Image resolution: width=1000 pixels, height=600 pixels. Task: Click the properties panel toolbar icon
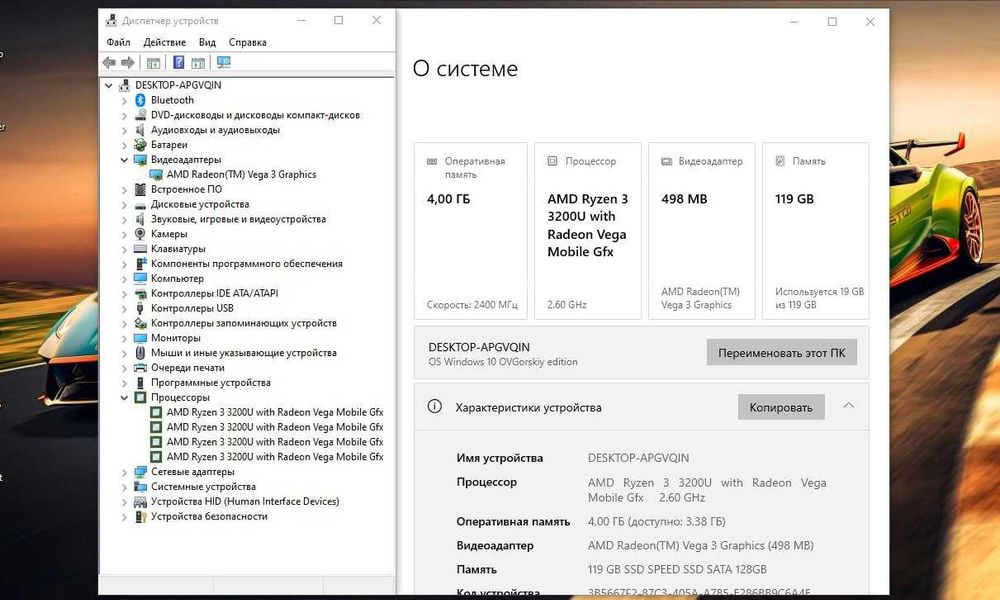click(x=198, y=62)
